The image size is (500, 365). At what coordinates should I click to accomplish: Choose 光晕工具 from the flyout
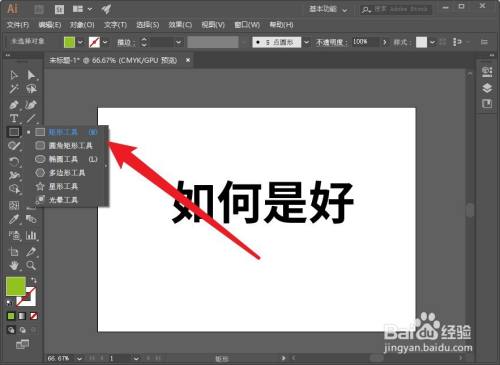66,200
